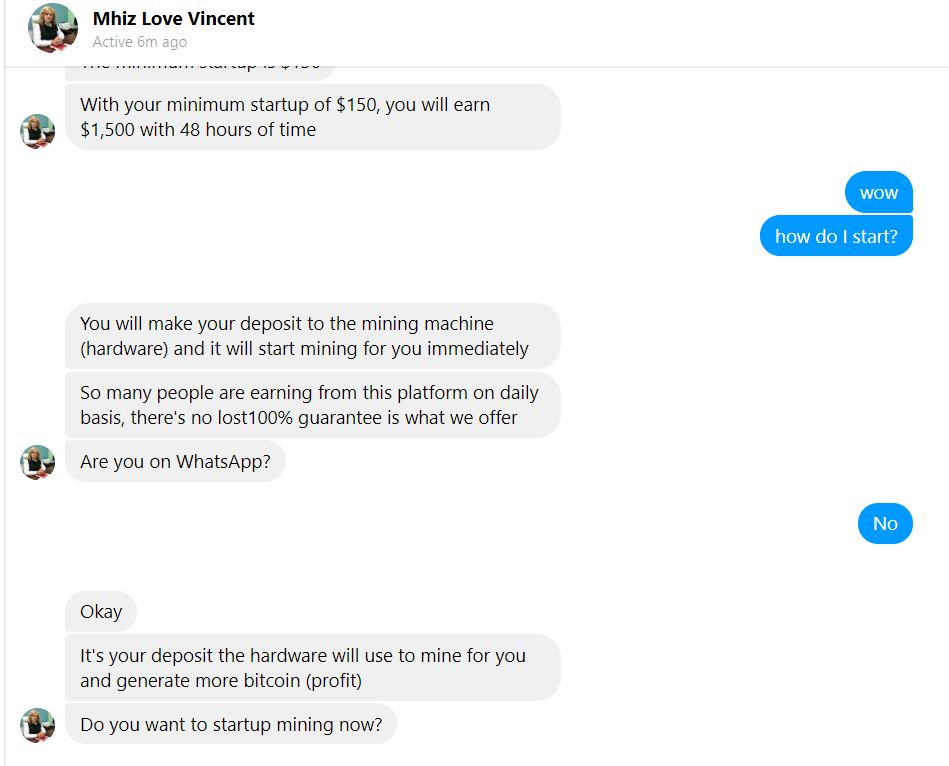Click the partially hidden message at top
Viewport: 949px width, 766px height.
200,73
